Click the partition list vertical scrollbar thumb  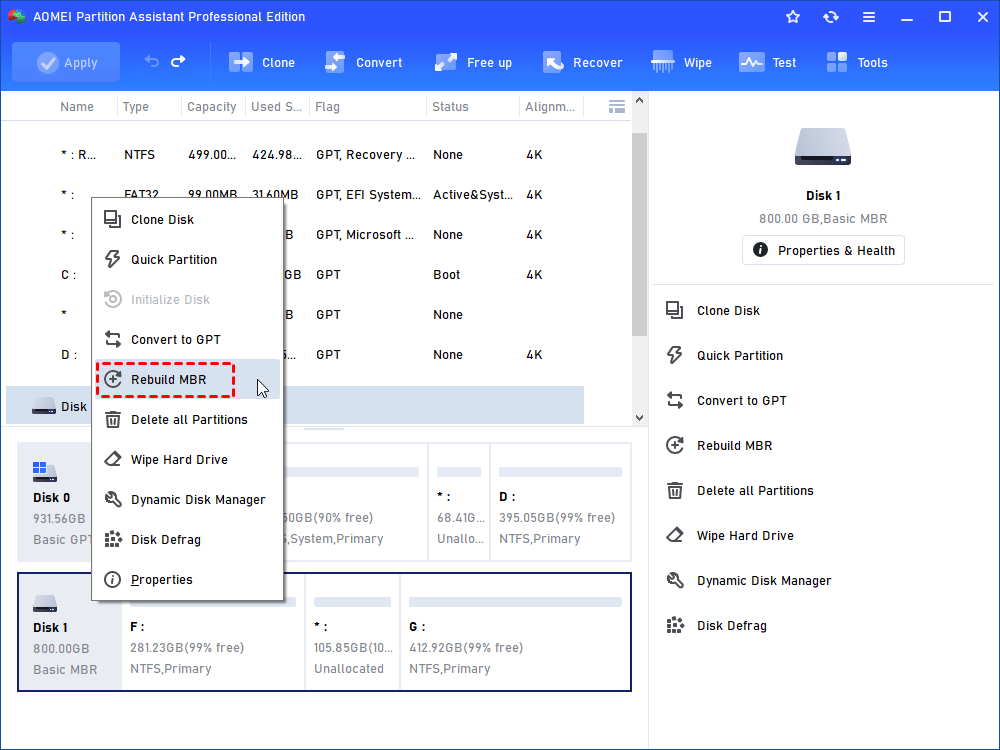click(x=639, y=234)
